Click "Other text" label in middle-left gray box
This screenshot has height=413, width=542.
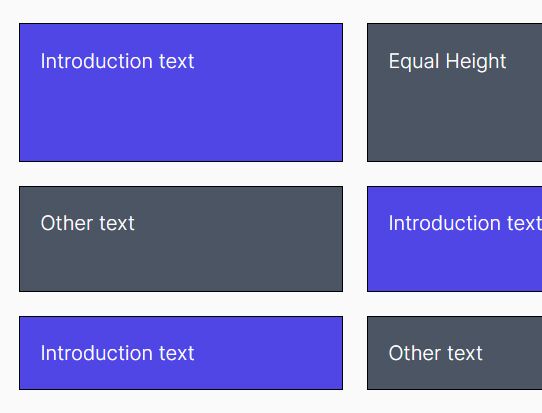coord(87,223)
